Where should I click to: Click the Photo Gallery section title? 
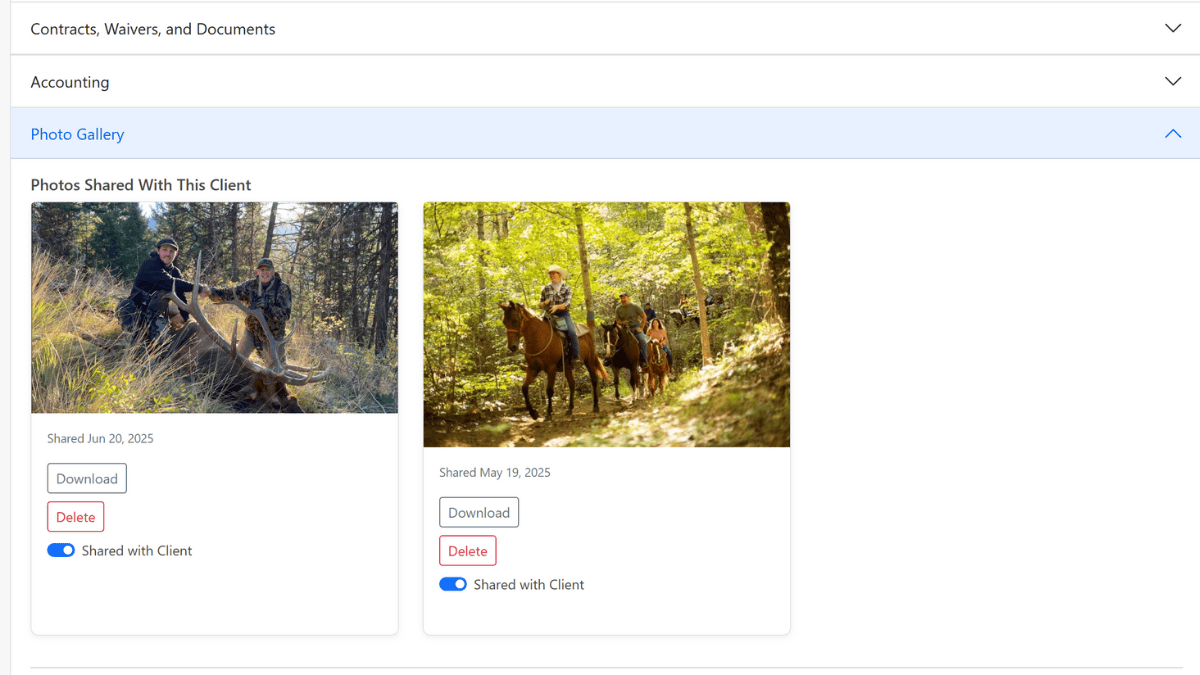pos(77,134)
